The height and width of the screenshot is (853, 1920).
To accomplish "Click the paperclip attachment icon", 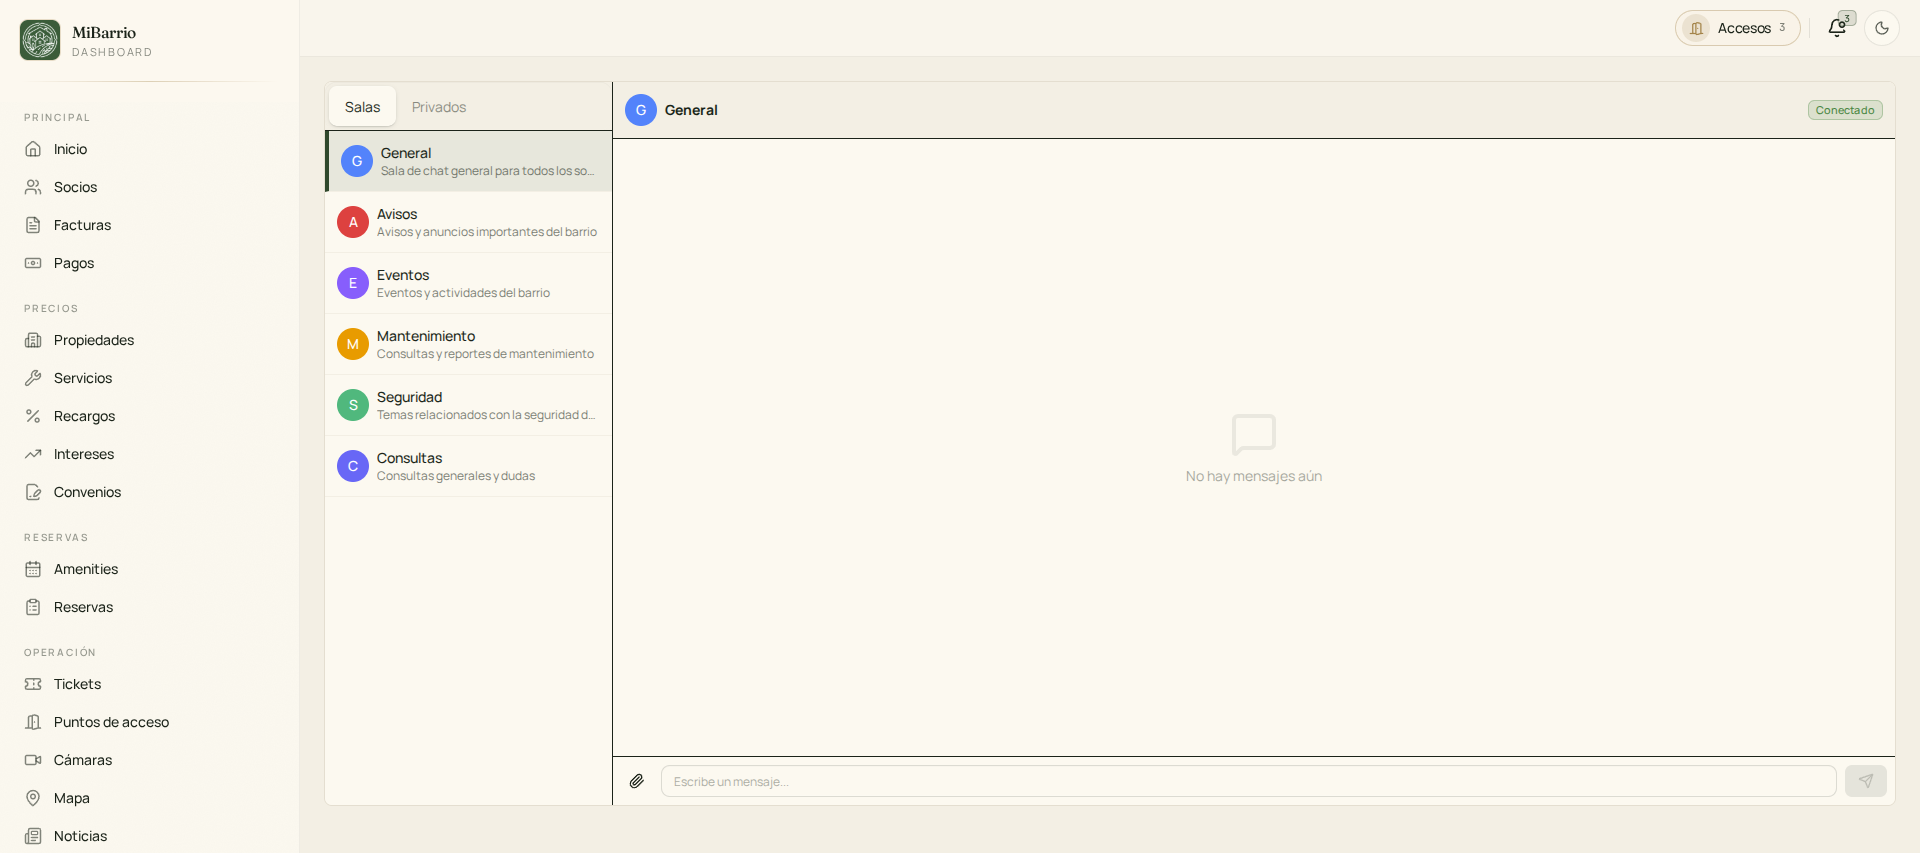I will point(637,781).
